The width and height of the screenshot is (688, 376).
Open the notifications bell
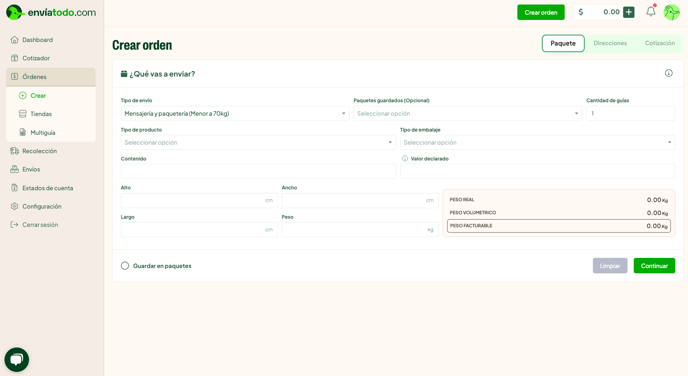[651, 12]
